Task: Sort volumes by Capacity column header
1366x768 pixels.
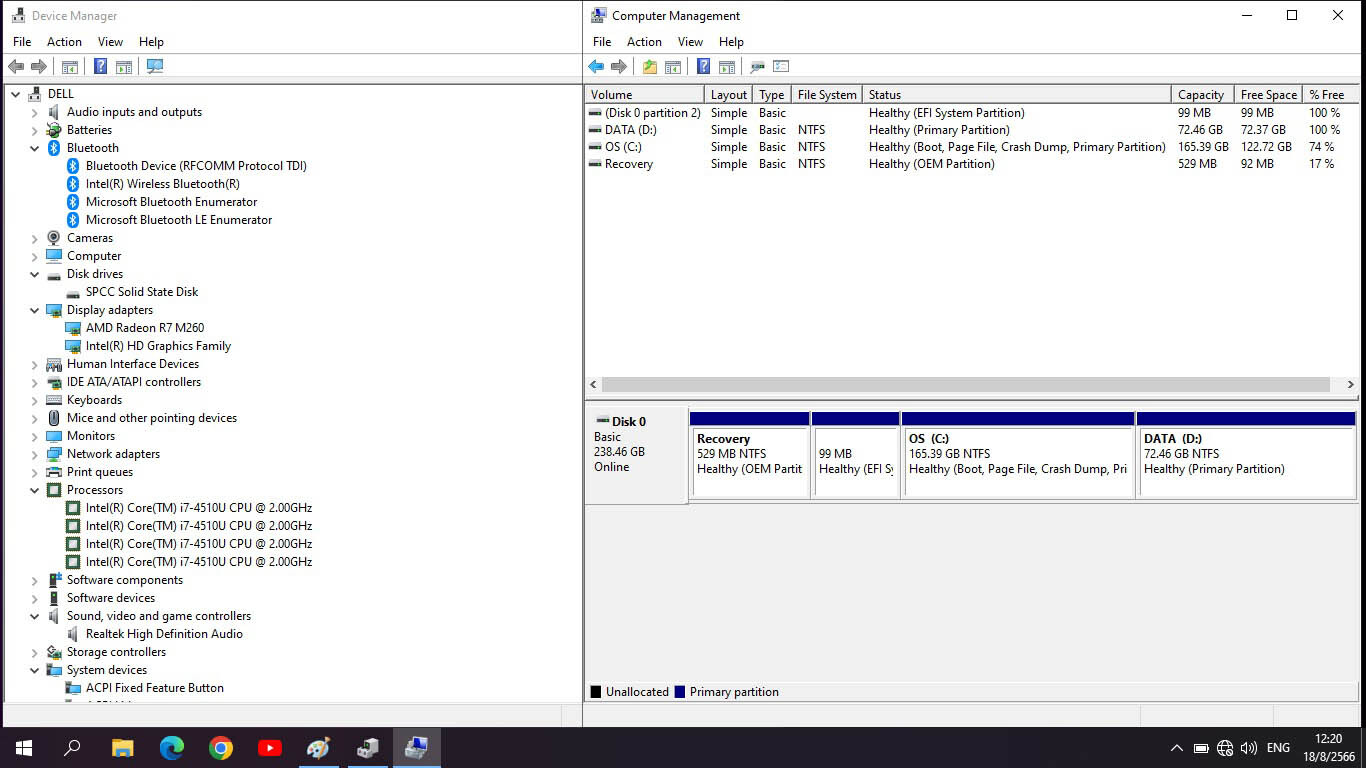Action: 1202,95
